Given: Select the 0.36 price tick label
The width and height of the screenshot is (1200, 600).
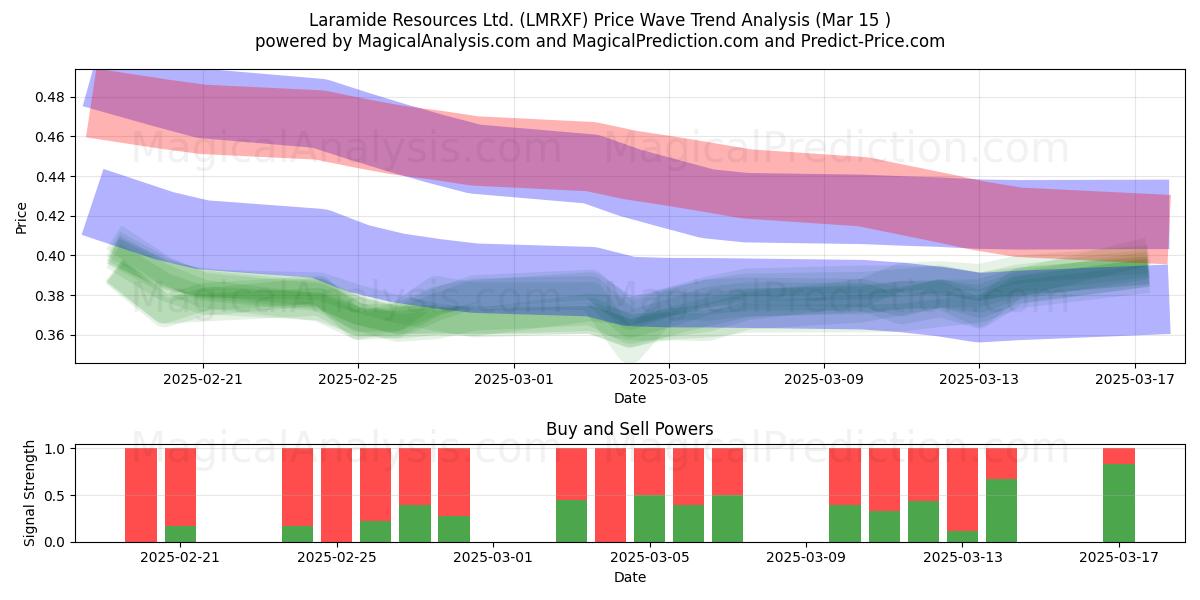Looking at the screenshot, I should 50,336.
